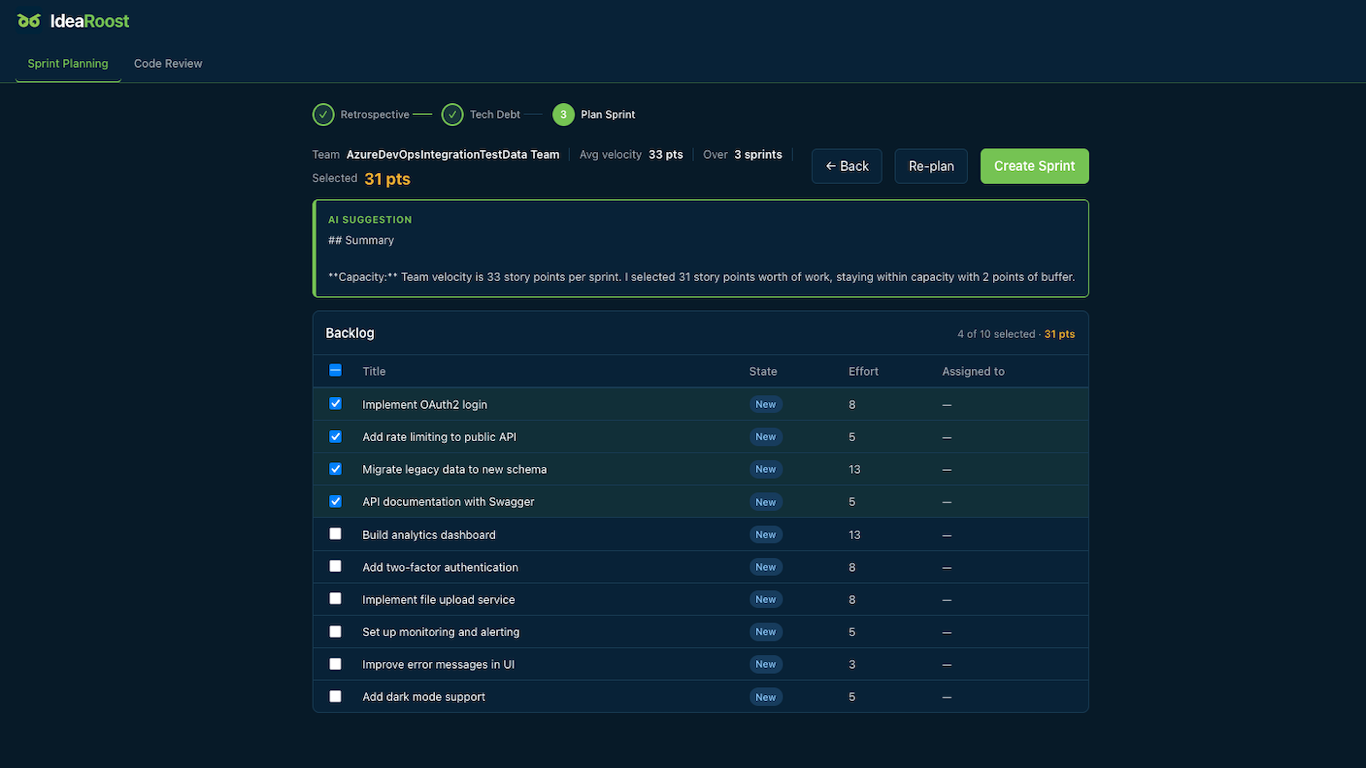This screenshot has height=768, width=1366.
Task: Uncheck Migrate legacy data to new schema
Action: (335, 469)
